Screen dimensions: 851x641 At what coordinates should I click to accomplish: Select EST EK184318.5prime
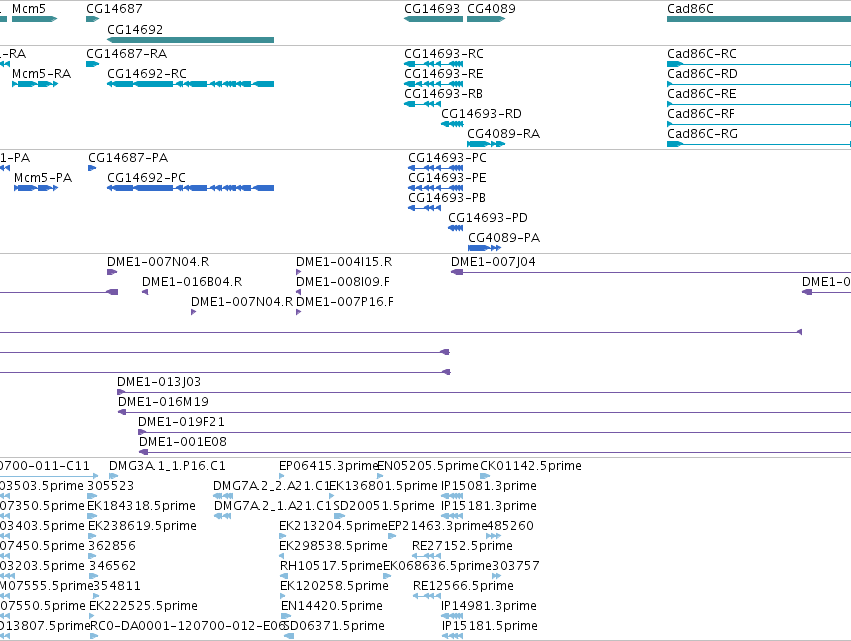(x=92, y=516)
